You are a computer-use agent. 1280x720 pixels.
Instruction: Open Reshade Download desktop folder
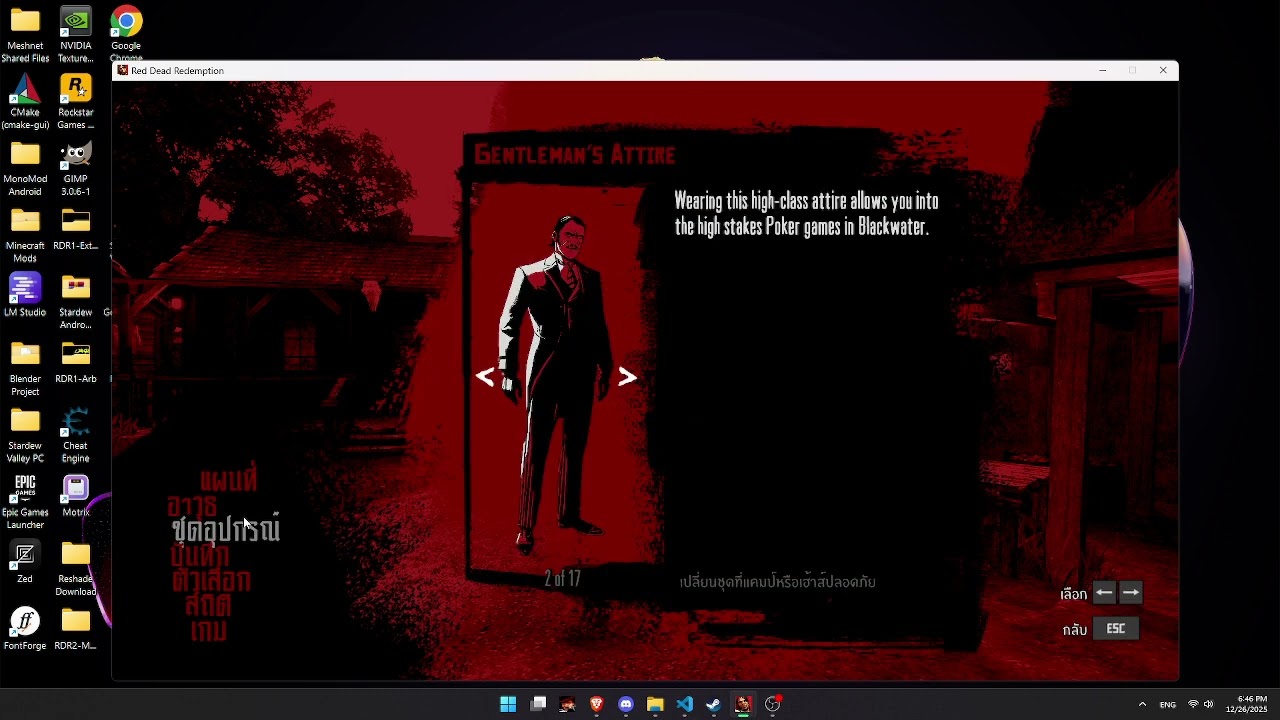click(76, 568)
